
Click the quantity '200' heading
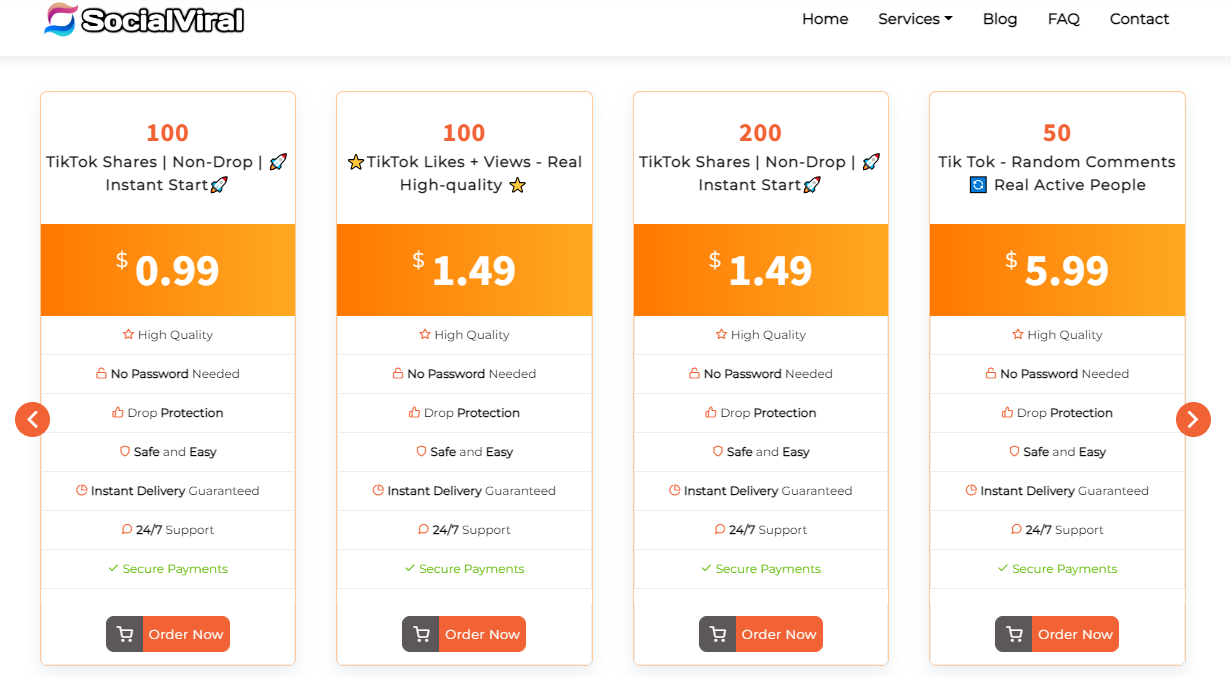pyautogui.click(x=761, y=133)
